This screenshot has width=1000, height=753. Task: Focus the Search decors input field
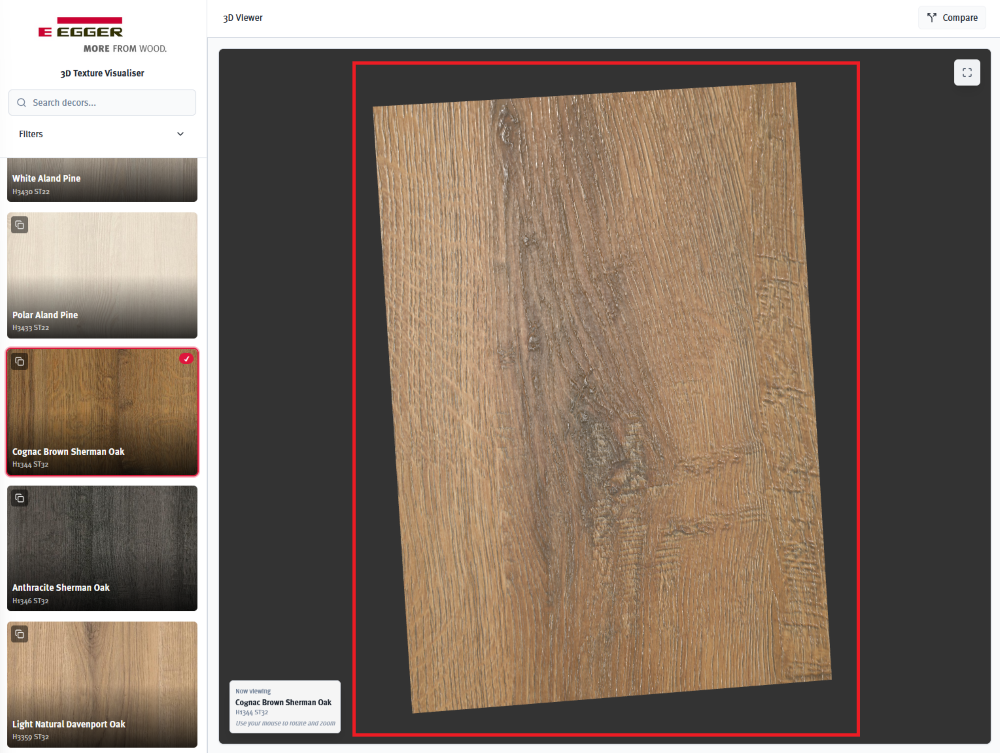102,103
